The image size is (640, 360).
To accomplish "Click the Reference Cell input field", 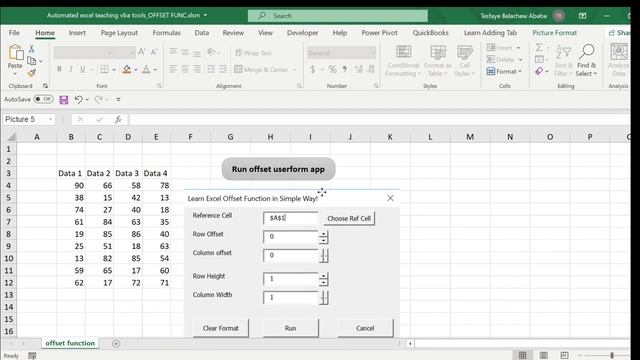I will pos(290,218).
